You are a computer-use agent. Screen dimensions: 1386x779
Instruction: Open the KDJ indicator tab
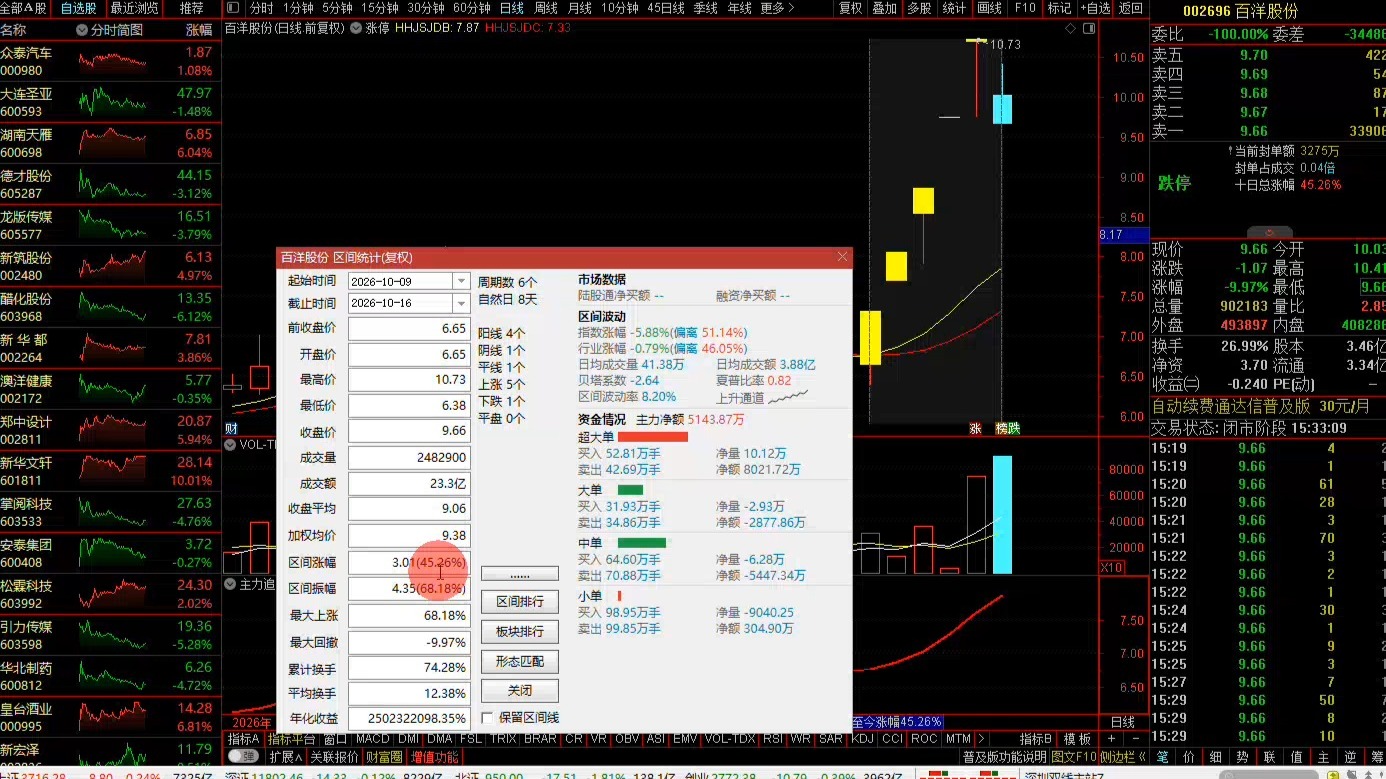pyautogui.click(x=862, y=739)
